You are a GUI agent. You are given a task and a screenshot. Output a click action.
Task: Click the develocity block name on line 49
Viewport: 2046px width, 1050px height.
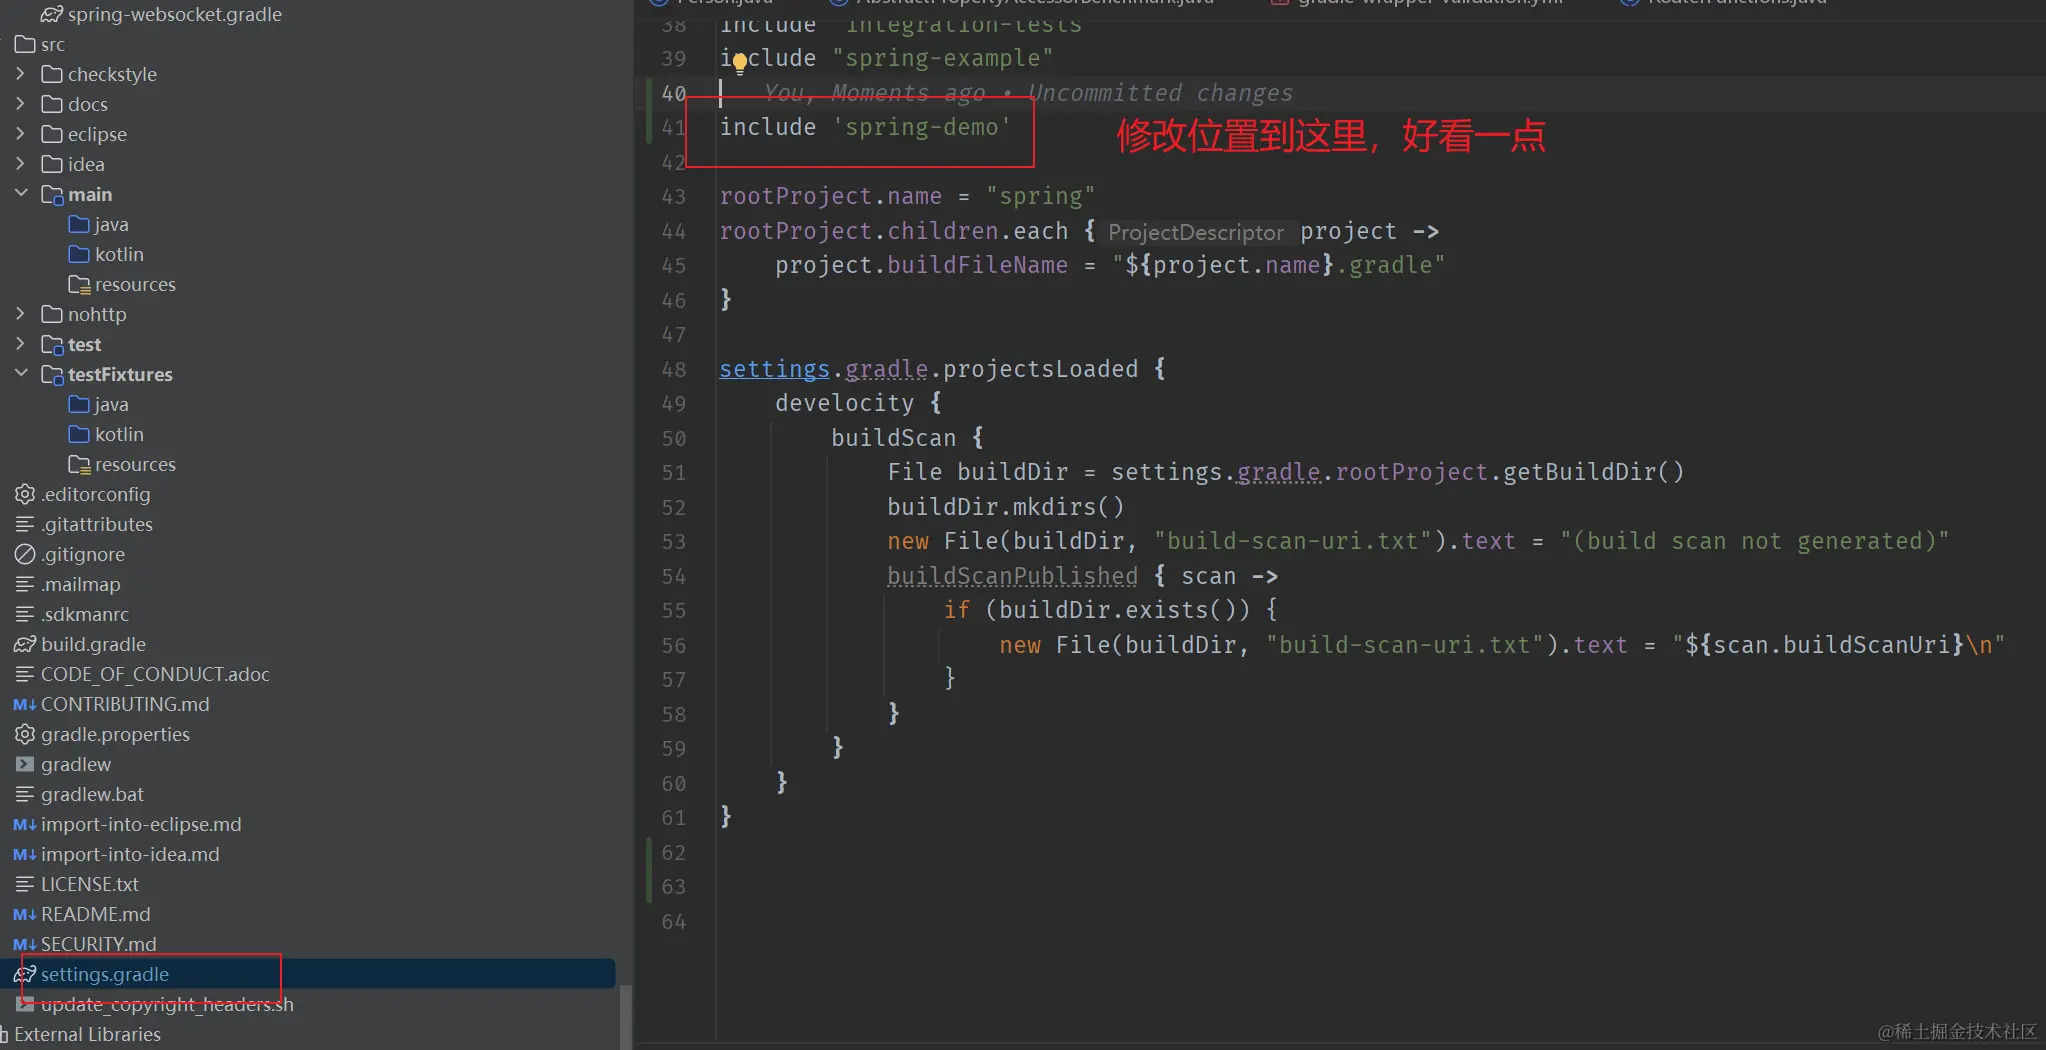pyautogui.click(x=845, y=403)
